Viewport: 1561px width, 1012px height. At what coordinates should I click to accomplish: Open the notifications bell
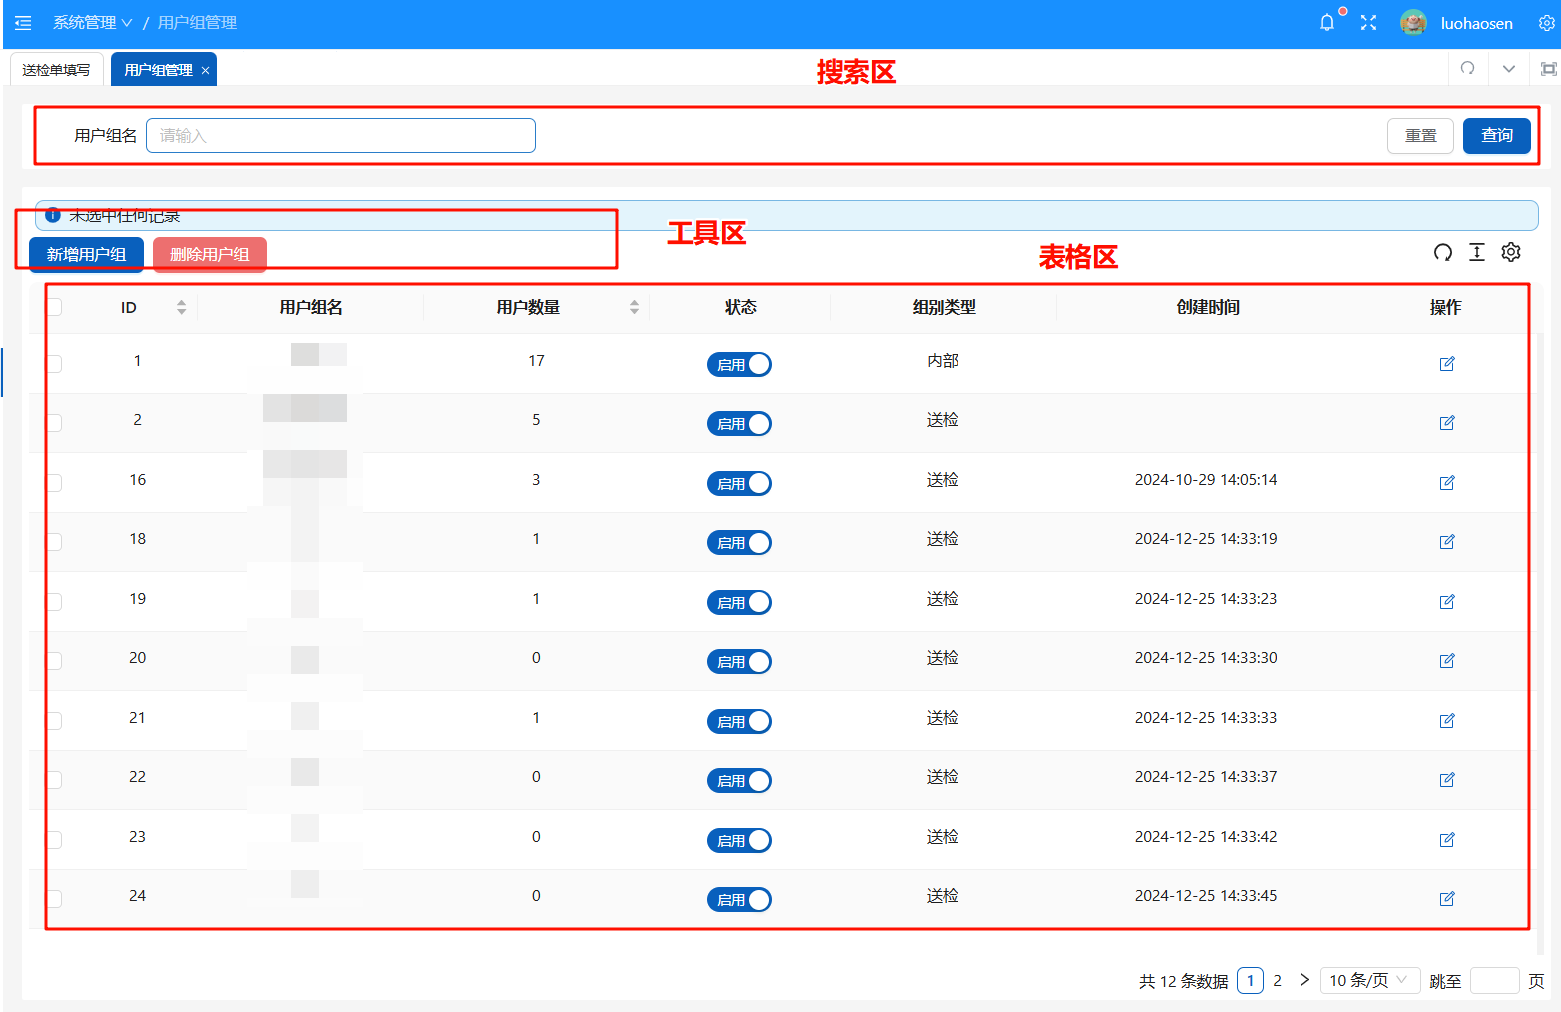[1326, 23]
